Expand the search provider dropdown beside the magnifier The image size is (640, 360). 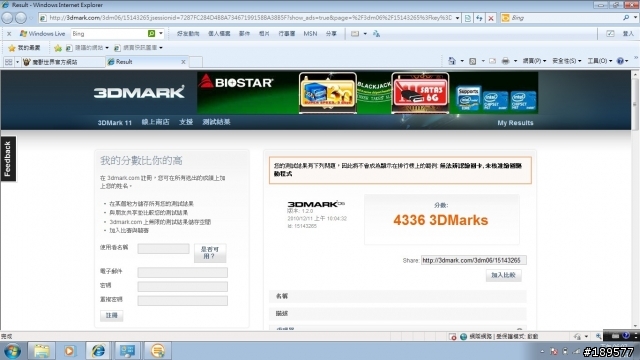[636, 18]
